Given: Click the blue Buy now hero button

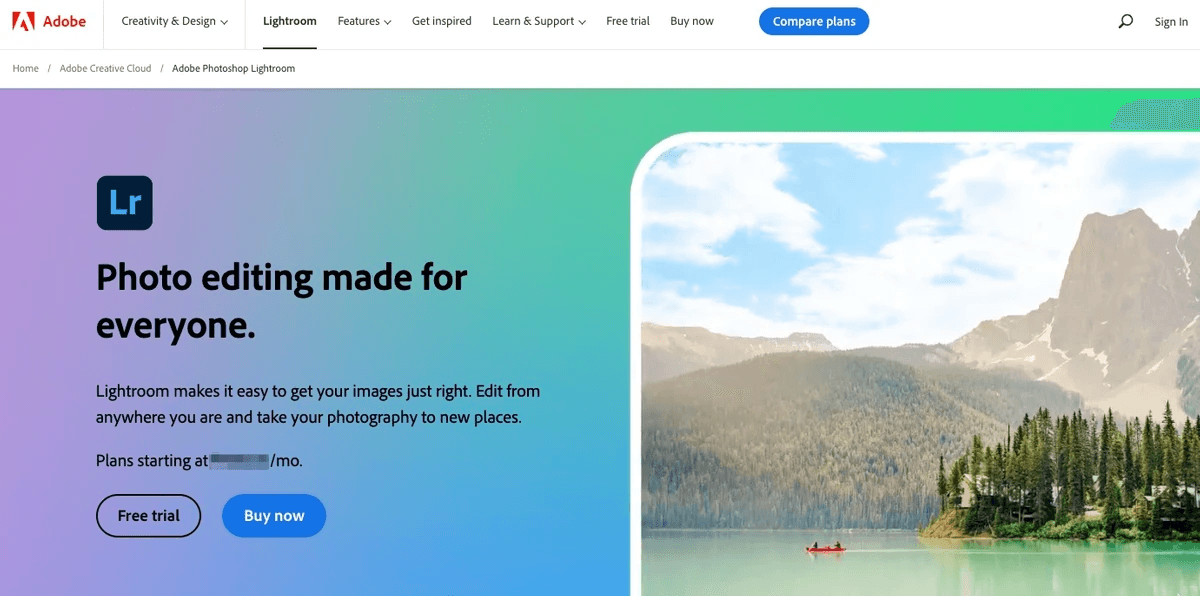Looking at the screenshot, I should (x=274, y=516).
